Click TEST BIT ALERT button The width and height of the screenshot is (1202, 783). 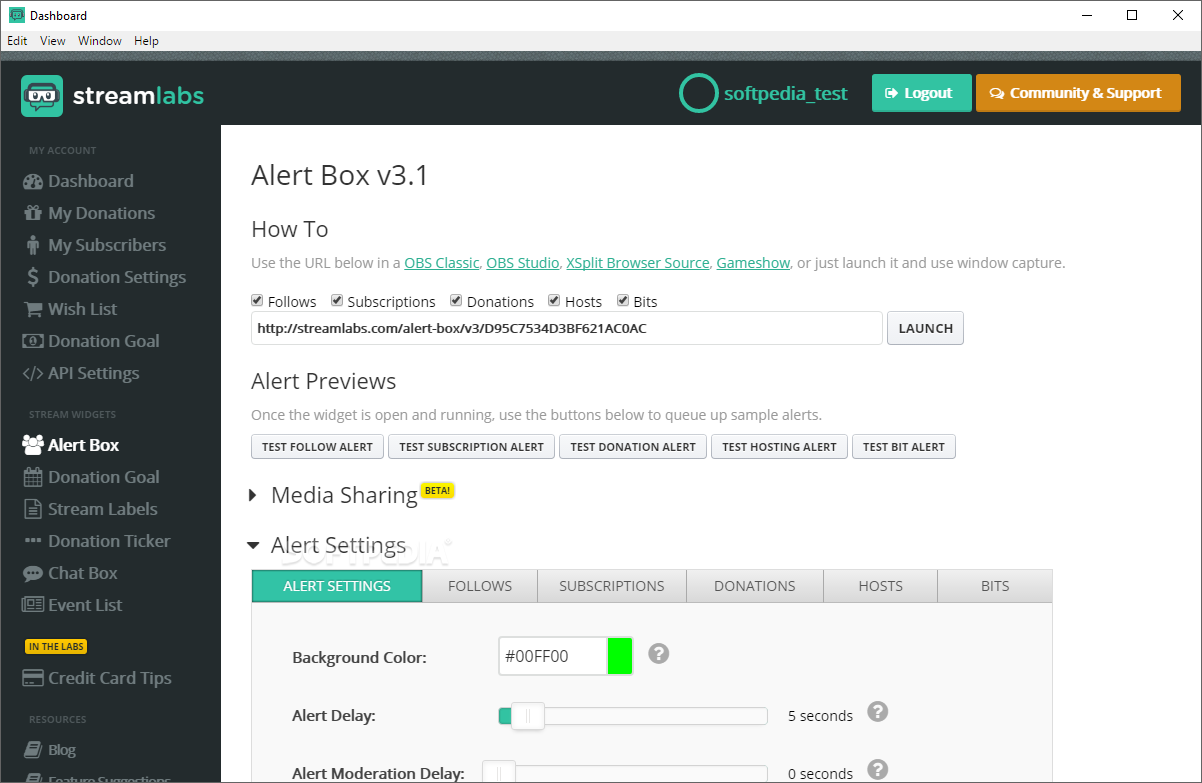point(904,447)
